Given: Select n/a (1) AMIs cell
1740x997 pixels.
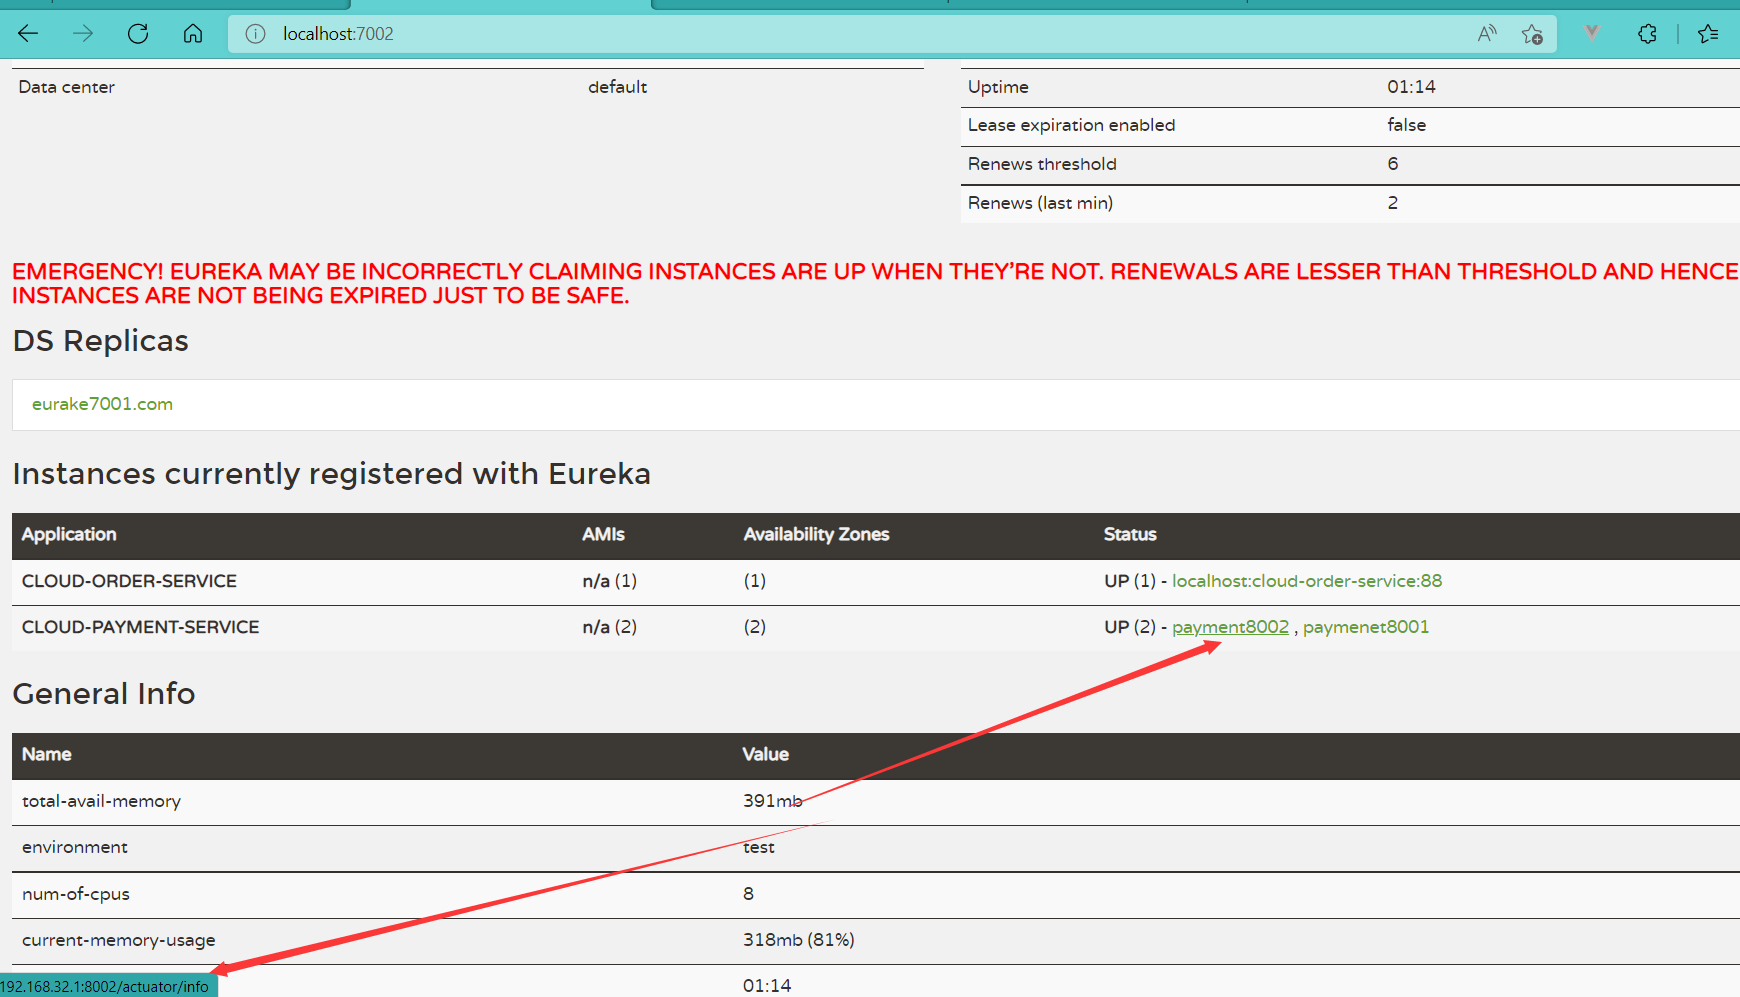Looking at the screenshot, I should pos(609,581).
